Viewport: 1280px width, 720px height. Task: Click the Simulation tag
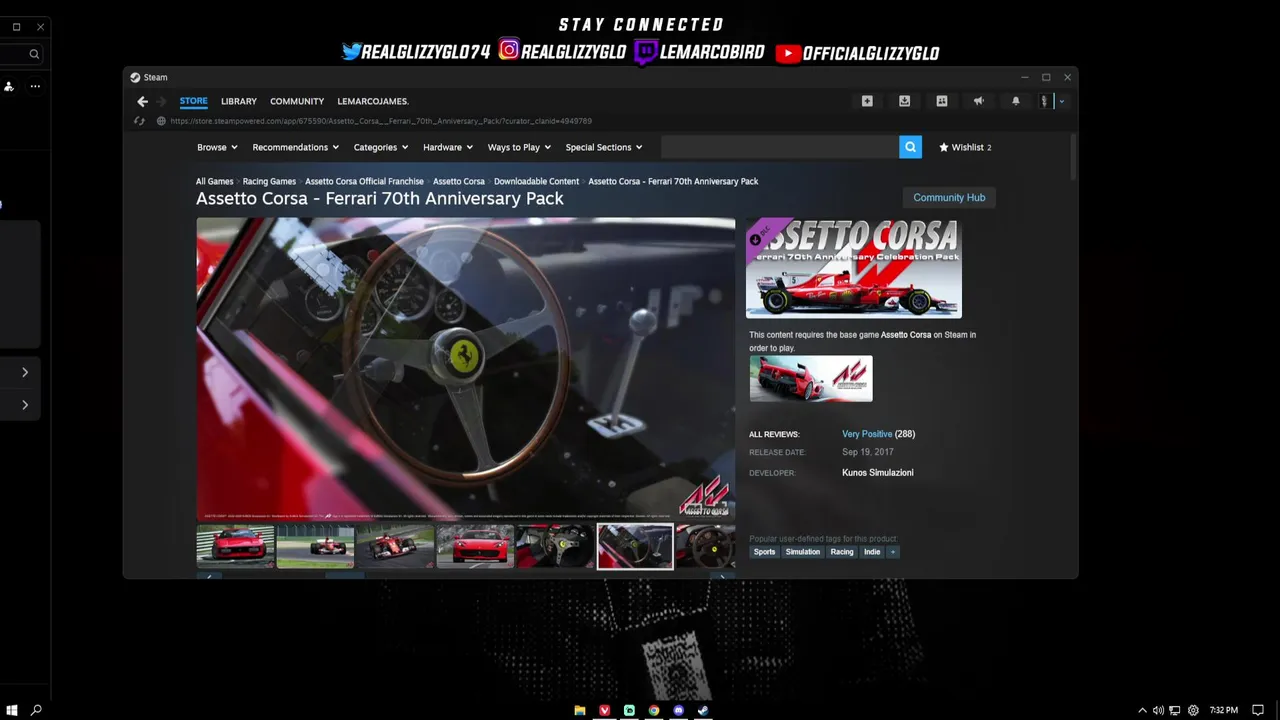click(802, 552)
